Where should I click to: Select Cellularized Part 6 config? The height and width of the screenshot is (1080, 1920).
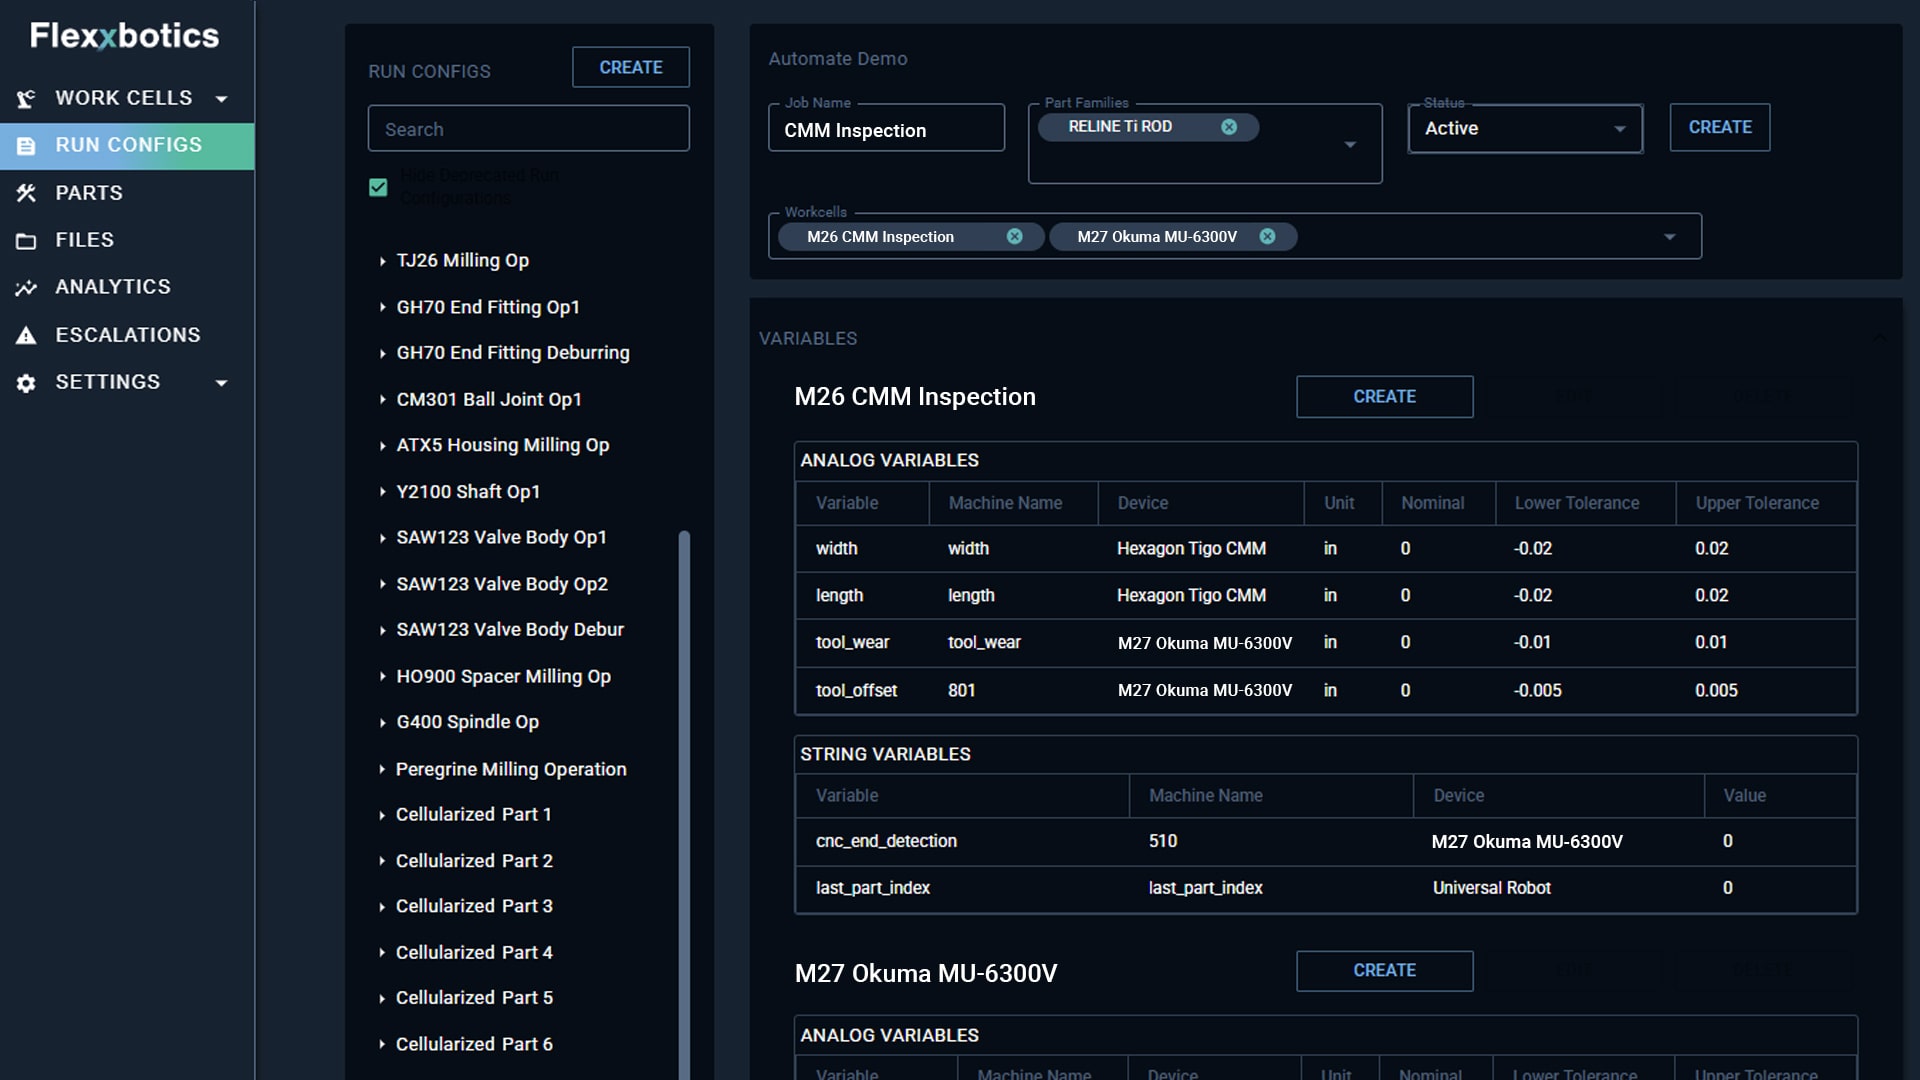(474, 1044)
